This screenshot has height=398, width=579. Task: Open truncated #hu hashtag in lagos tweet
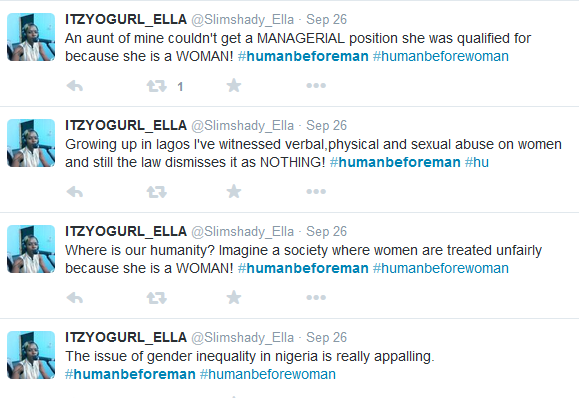tap(477, 162)
